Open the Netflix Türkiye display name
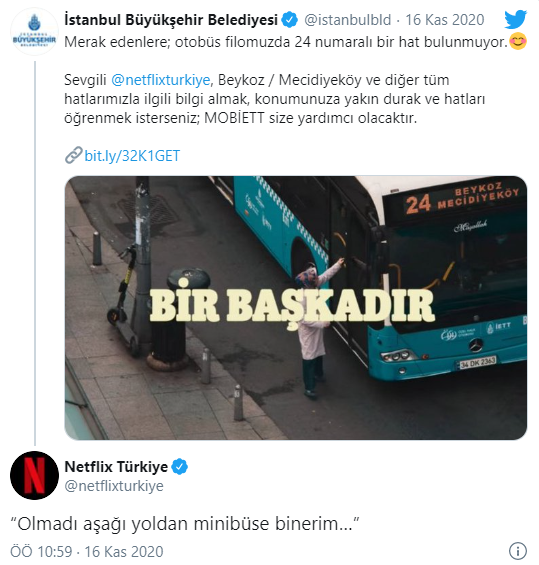The height and width of the screenshot is (565, 539). click(x=116, y=467)
